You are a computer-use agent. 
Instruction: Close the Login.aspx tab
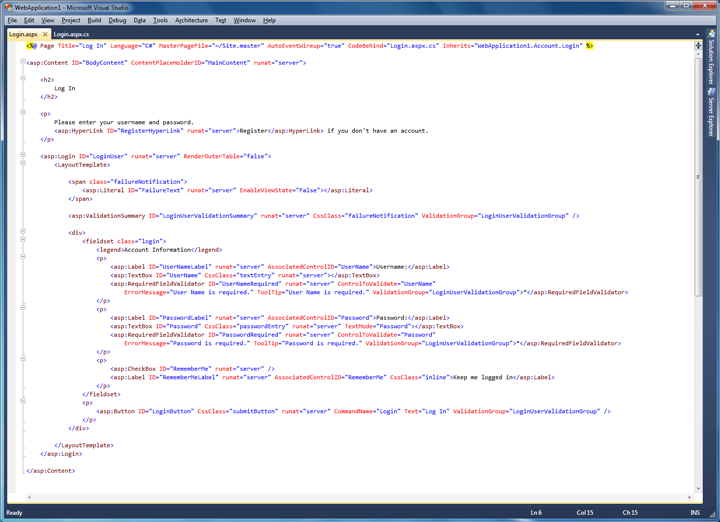tap(45, 34)
